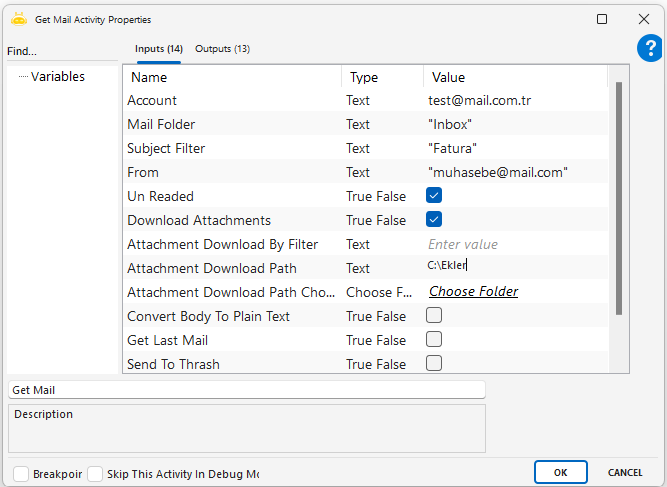Enable Skip This Activity In Debug Mode
Viewport: 667px width, 487px height.
[x=95, y=473]
